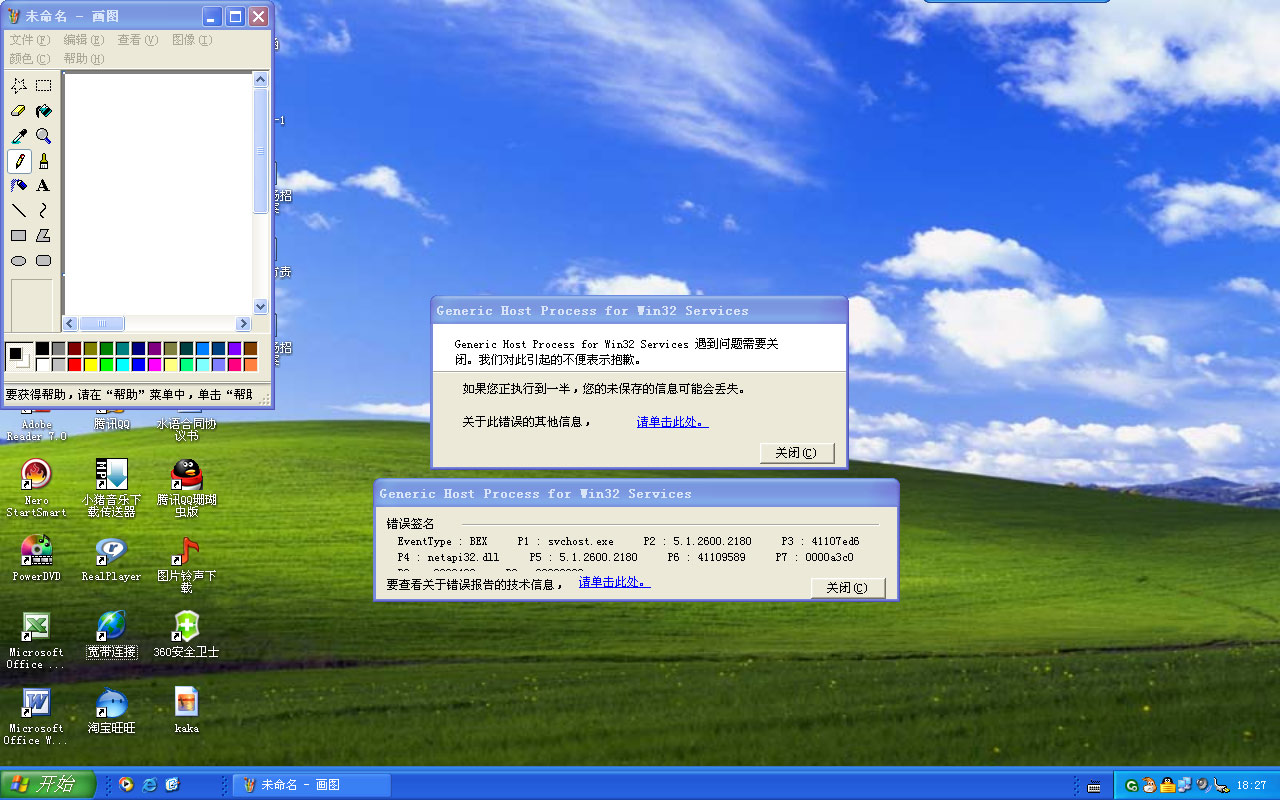Screen dimensions: 1280x800
Task: Open the 颜色(C) menu in Paint
Action: (30, 59)
